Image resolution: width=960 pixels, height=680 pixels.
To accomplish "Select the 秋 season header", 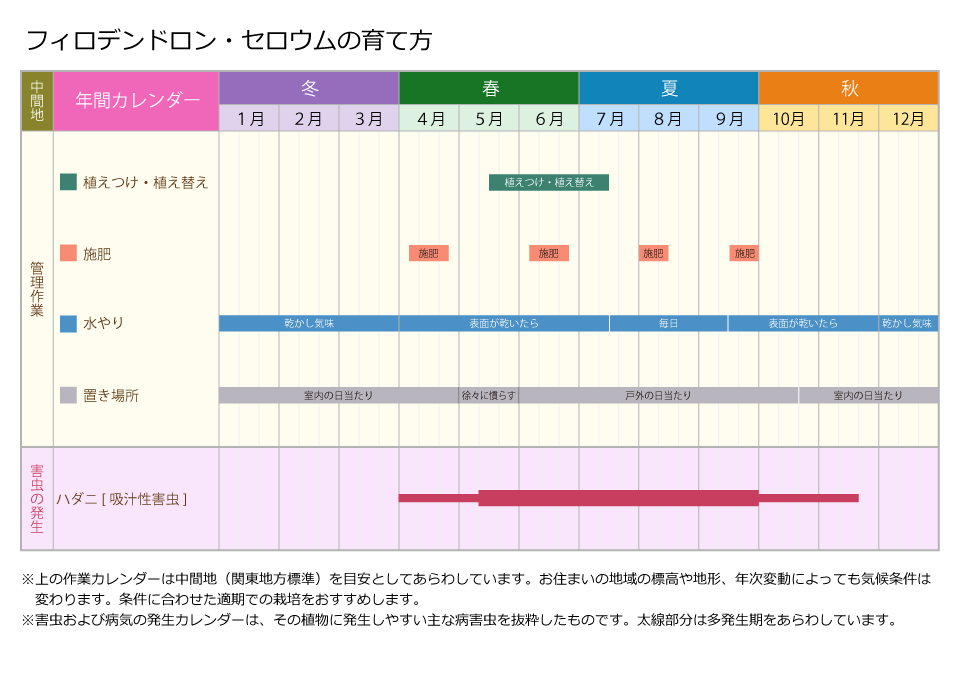I will point(849,88).
